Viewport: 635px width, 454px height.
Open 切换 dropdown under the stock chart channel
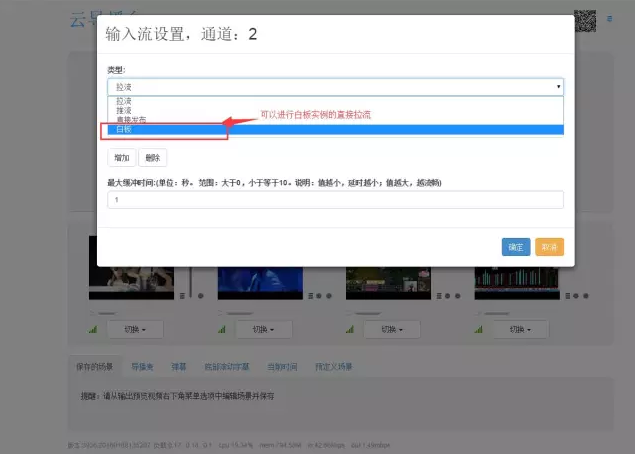point(520,330)
